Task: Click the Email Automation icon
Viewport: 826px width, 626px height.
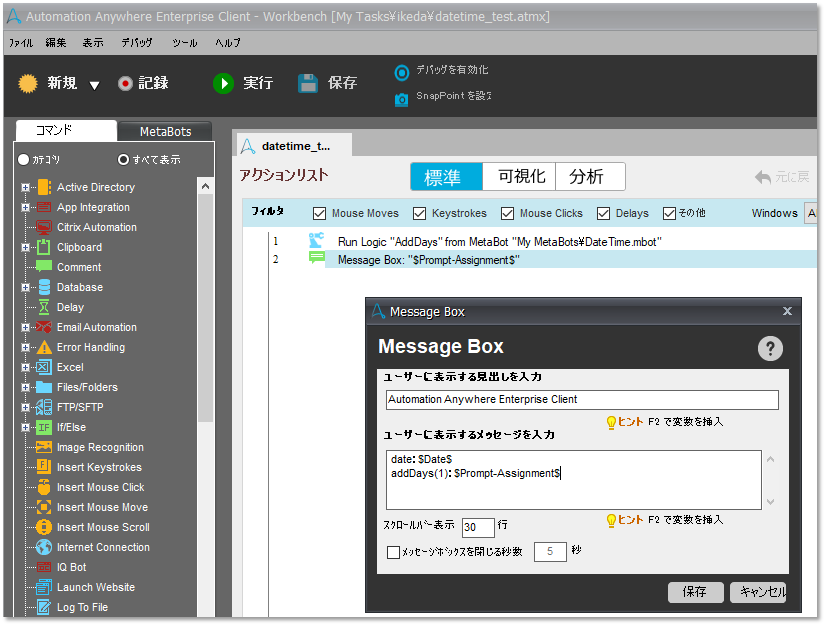Action: pos(44,327)
